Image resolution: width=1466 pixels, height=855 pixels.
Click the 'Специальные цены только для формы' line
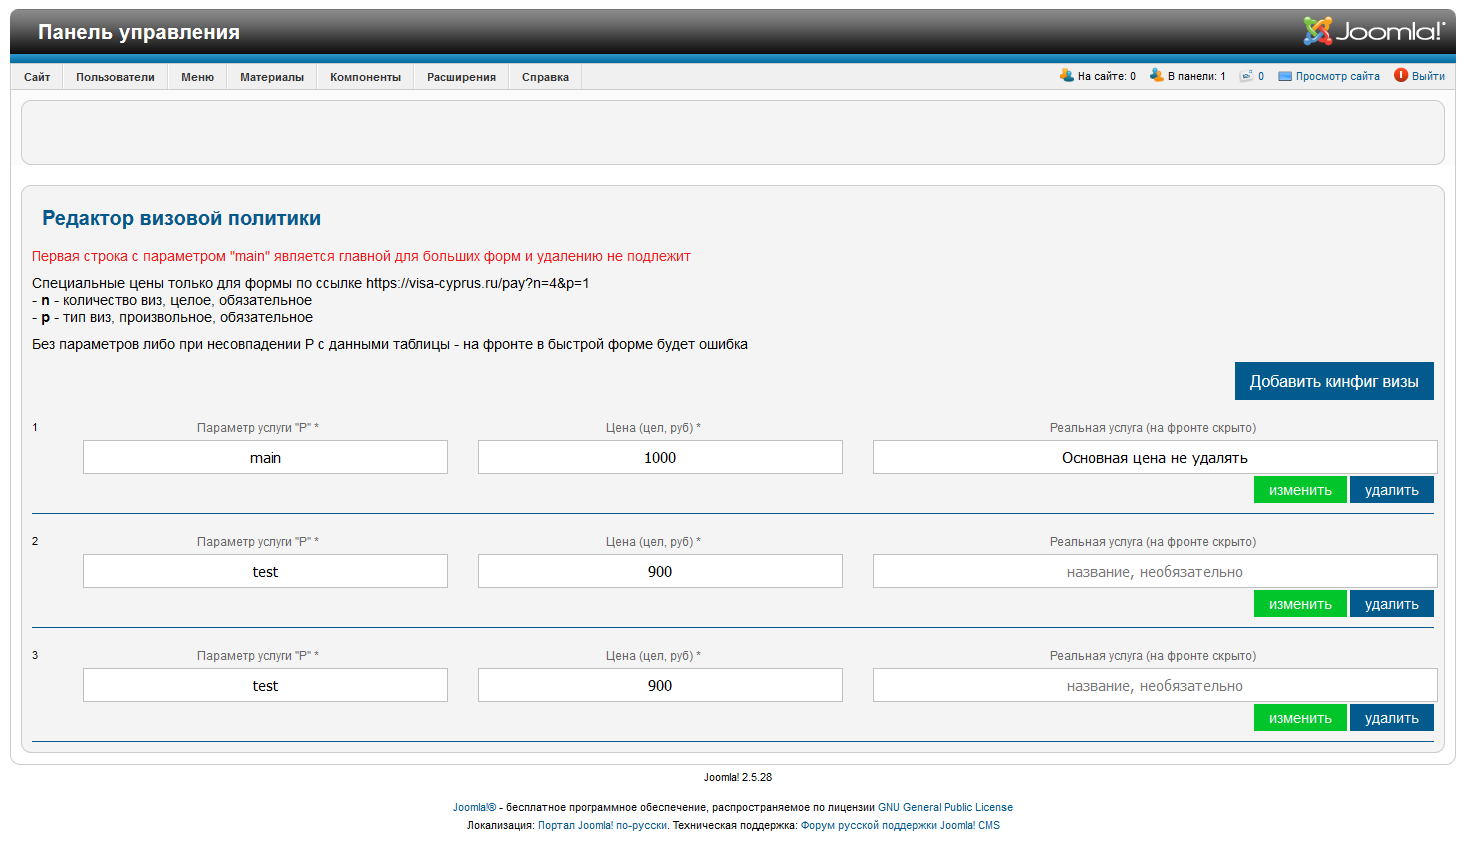click(x=310, y=283)
